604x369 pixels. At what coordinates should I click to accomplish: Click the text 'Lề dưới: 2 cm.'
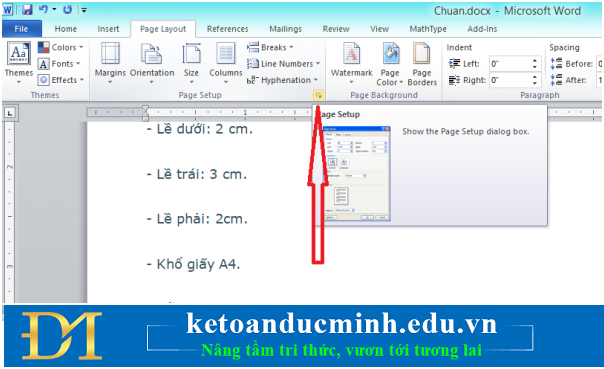point(200,129)
